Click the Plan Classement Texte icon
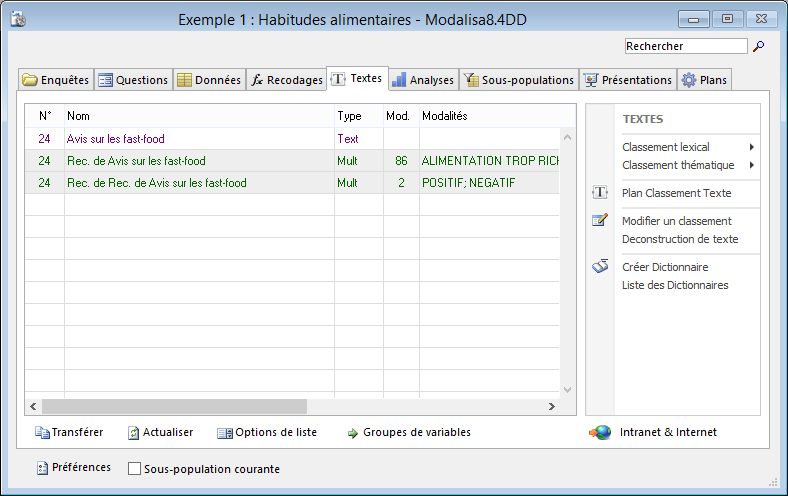Viewport: 788px width, 496px height. 600,193
